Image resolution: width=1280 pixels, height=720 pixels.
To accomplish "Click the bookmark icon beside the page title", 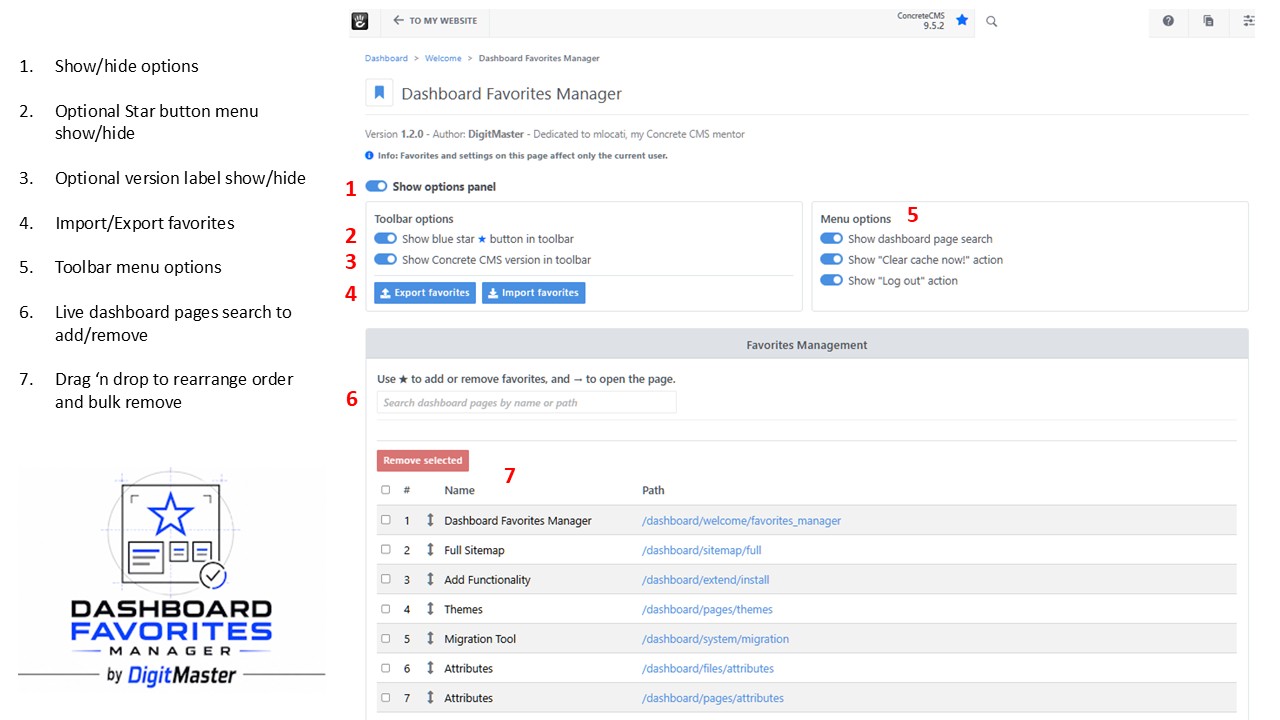I will tap(379, 93).
